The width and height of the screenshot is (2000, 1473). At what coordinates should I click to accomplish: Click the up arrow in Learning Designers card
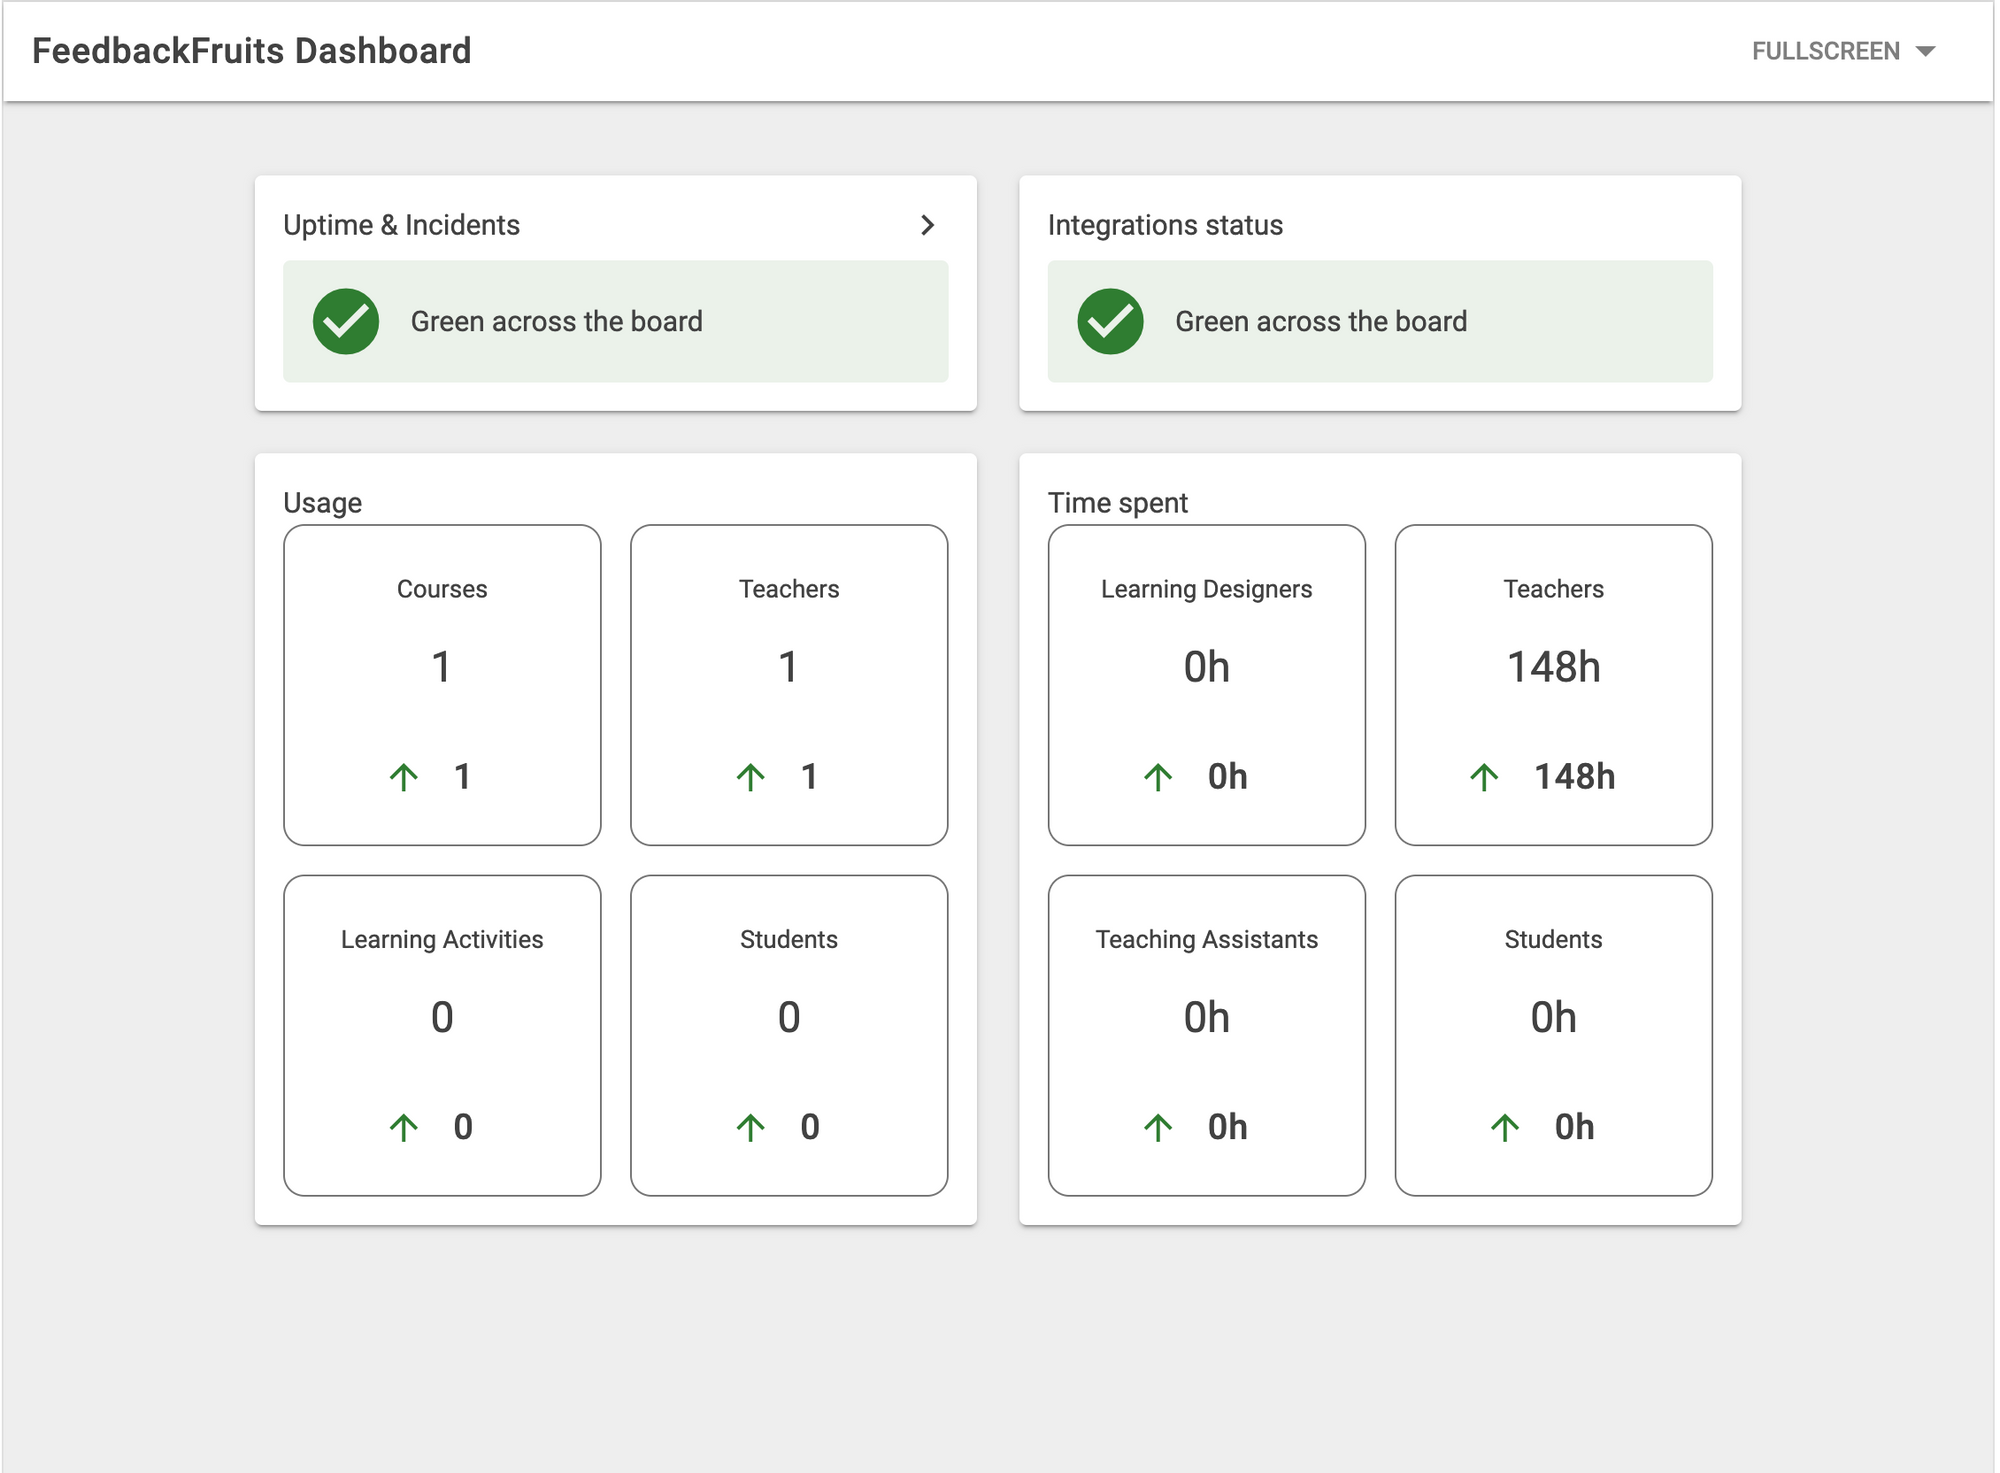[x=1158, y=777]
